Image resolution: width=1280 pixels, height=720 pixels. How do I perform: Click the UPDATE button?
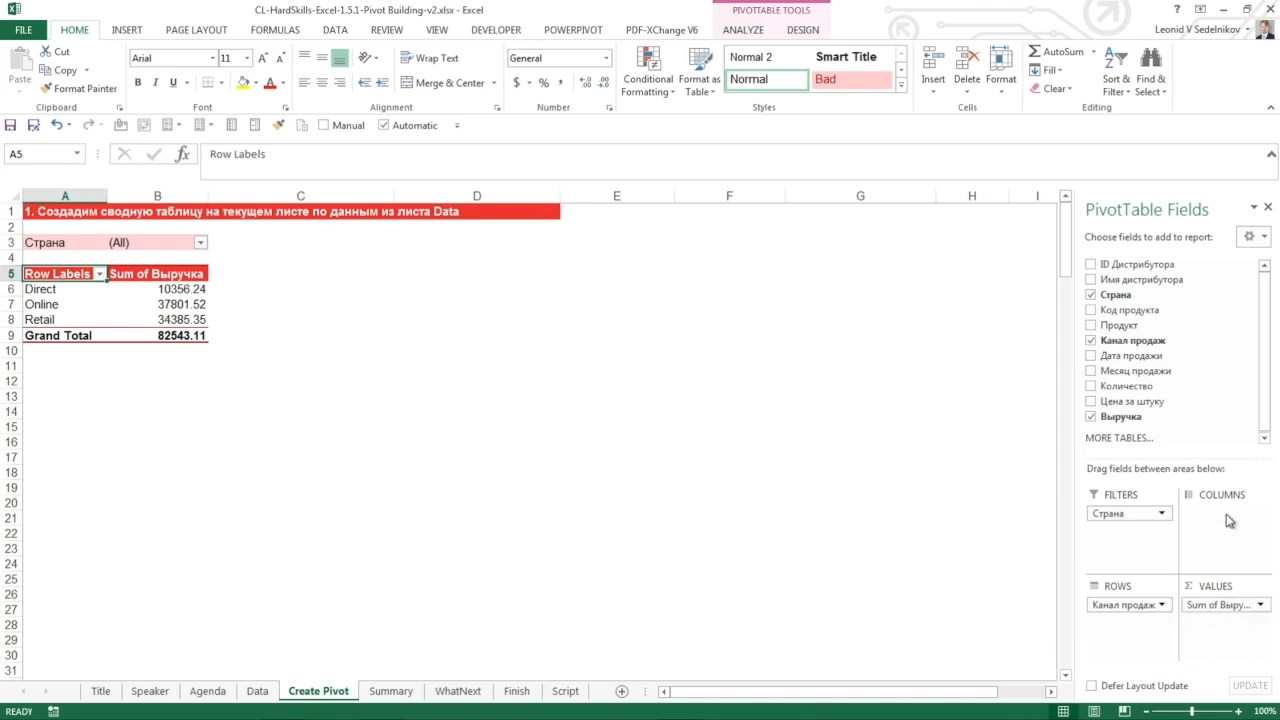click(x=1250, y=686)
